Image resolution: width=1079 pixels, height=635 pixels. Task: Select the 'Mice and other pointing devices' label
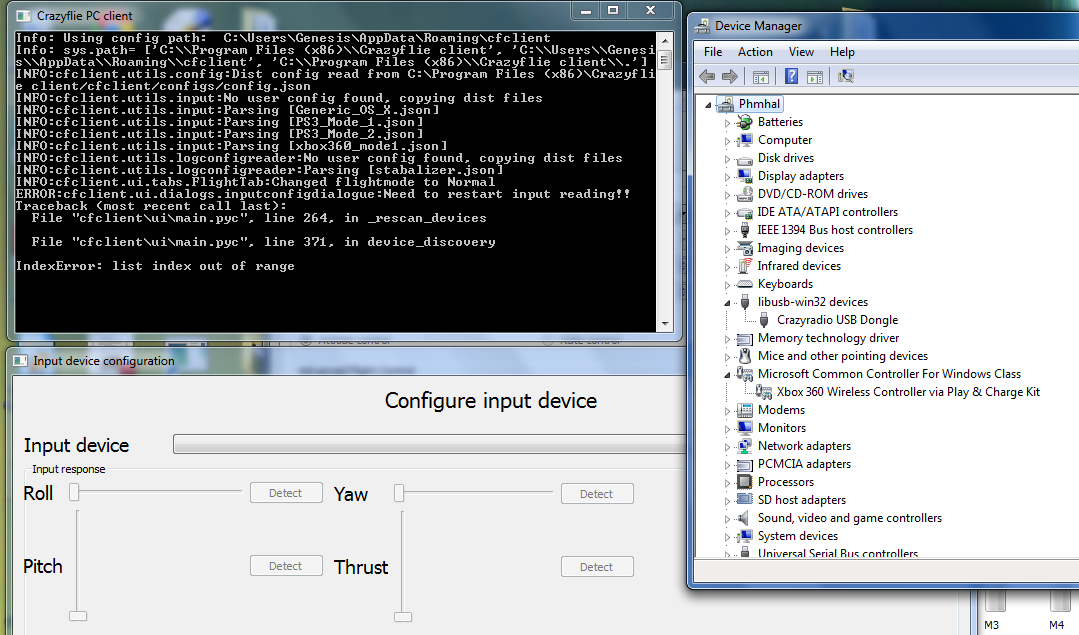click(843, 356)
